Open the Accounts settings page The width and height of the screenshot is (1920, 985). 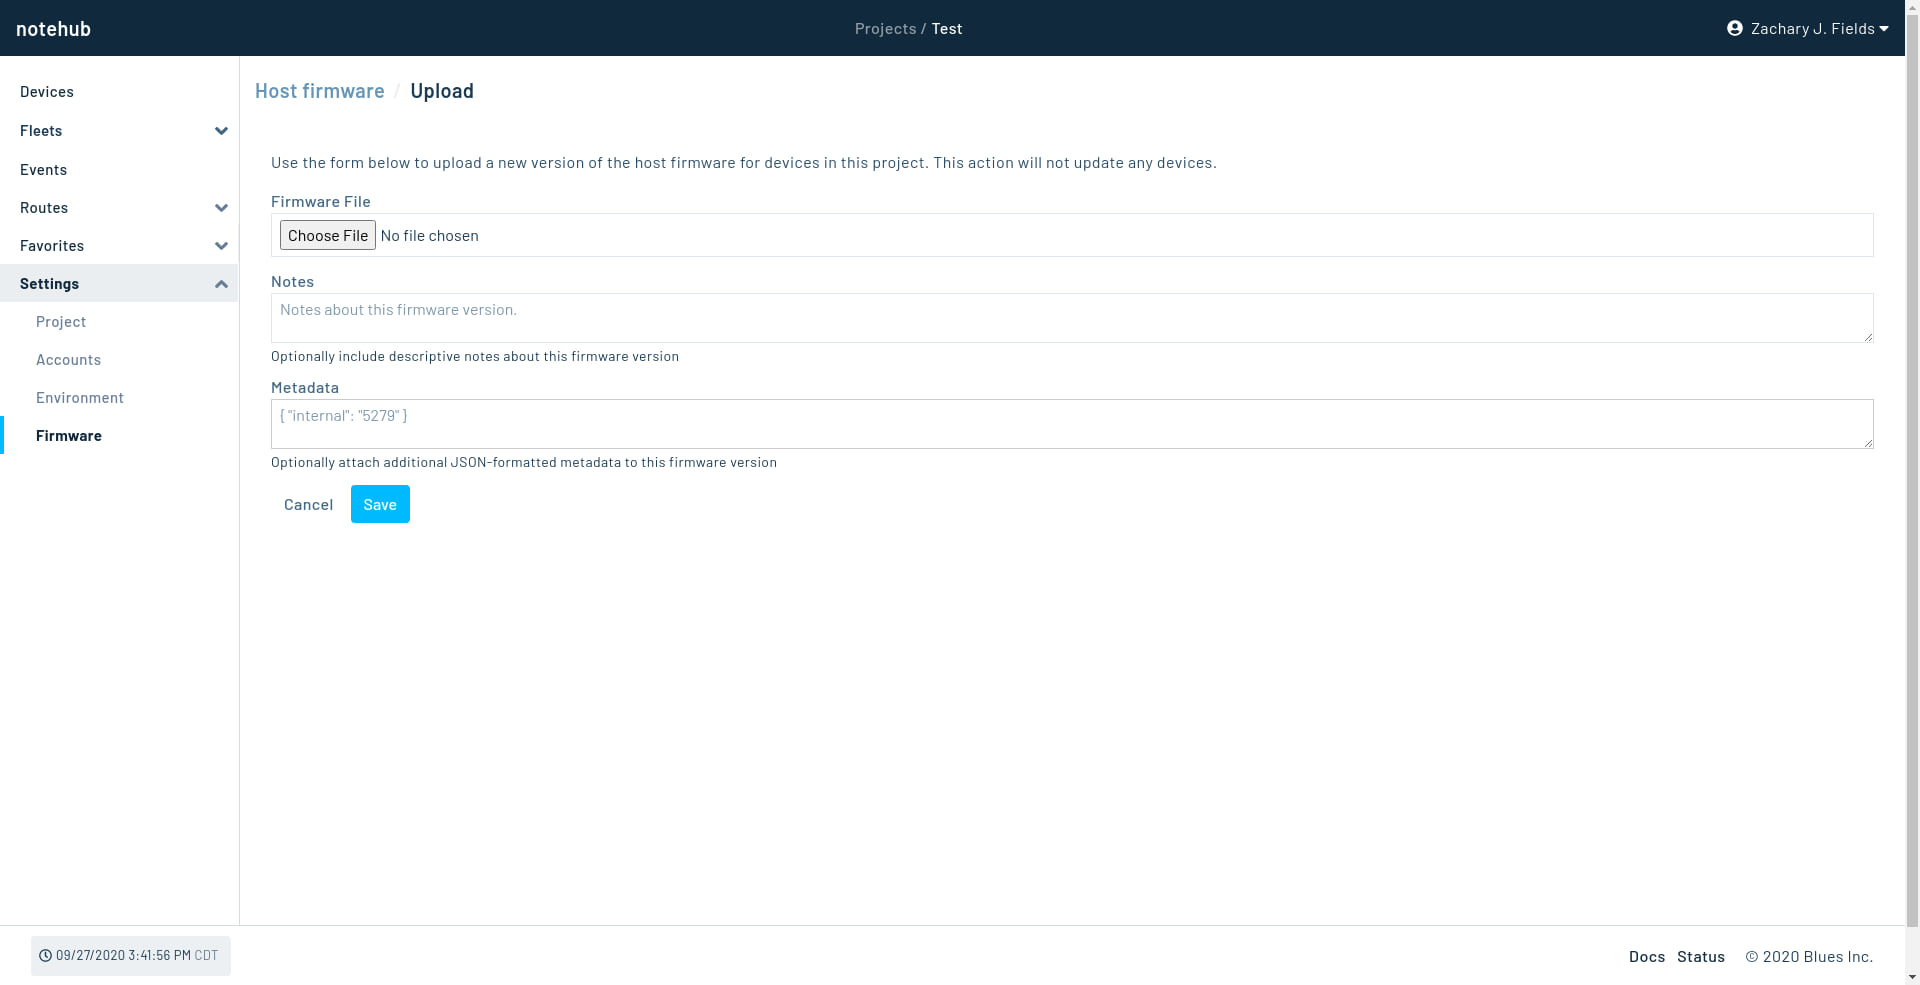[68, 359]
